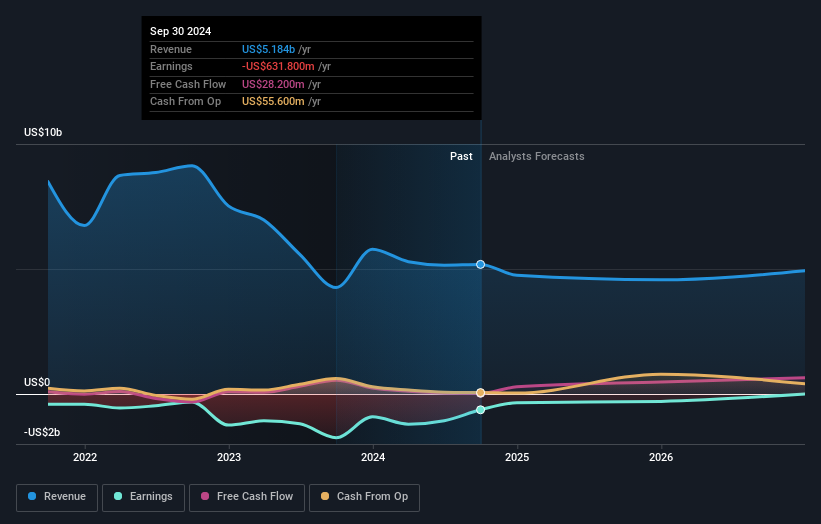This screenshot has width=821, height=524.
Task: Click the Earnings row label in tooltip
Action: pyautogui.click(x=171, y=66)
